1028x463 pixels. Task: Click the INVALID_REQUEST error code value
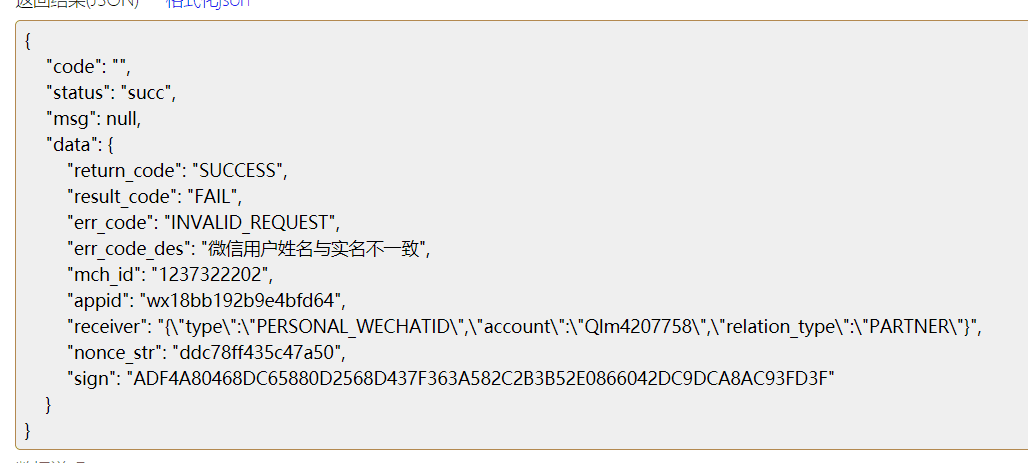(x=264, y=223)
